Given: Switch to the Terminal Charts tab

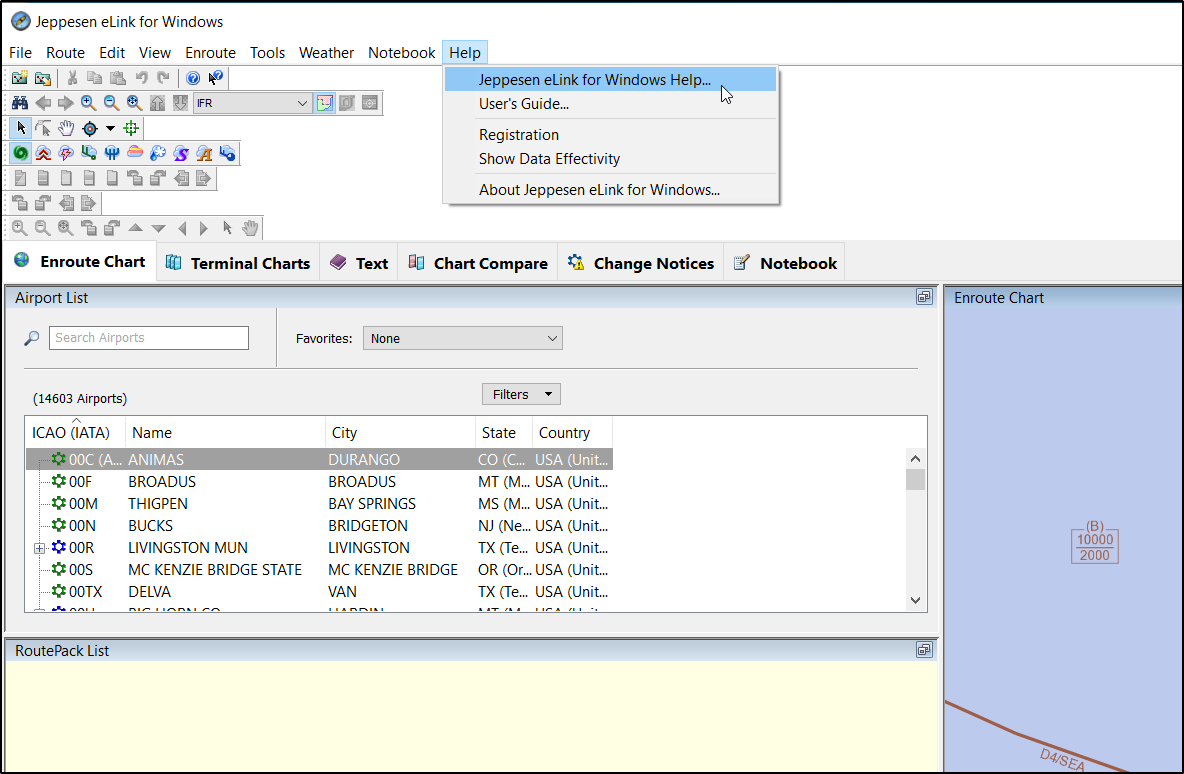Looking at the screenshot, I should pyautogui.click(x=238, y=263).
